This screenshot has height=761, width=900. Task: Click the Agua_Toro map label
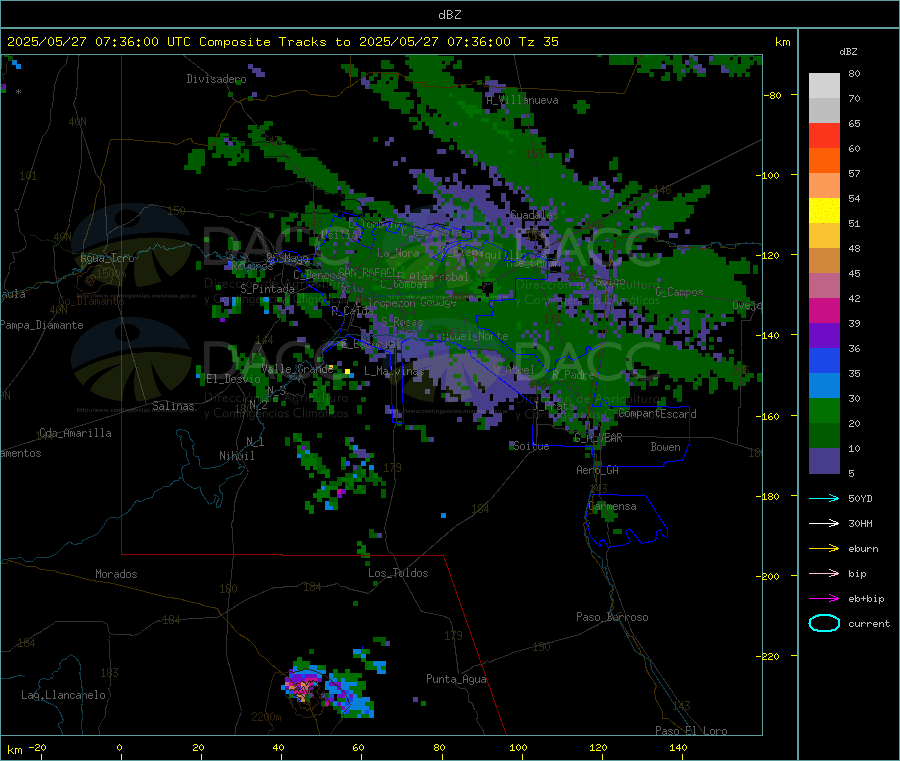(107, 258)
